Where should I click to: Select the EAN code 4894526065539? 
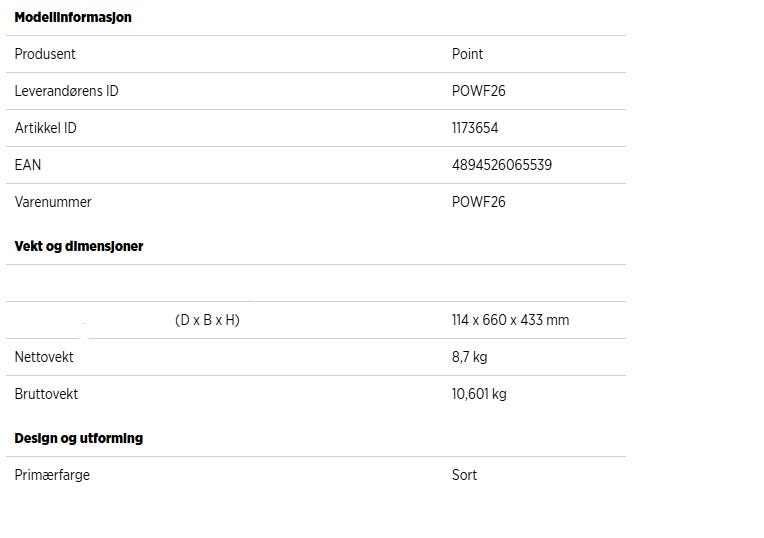pos(501,165)
